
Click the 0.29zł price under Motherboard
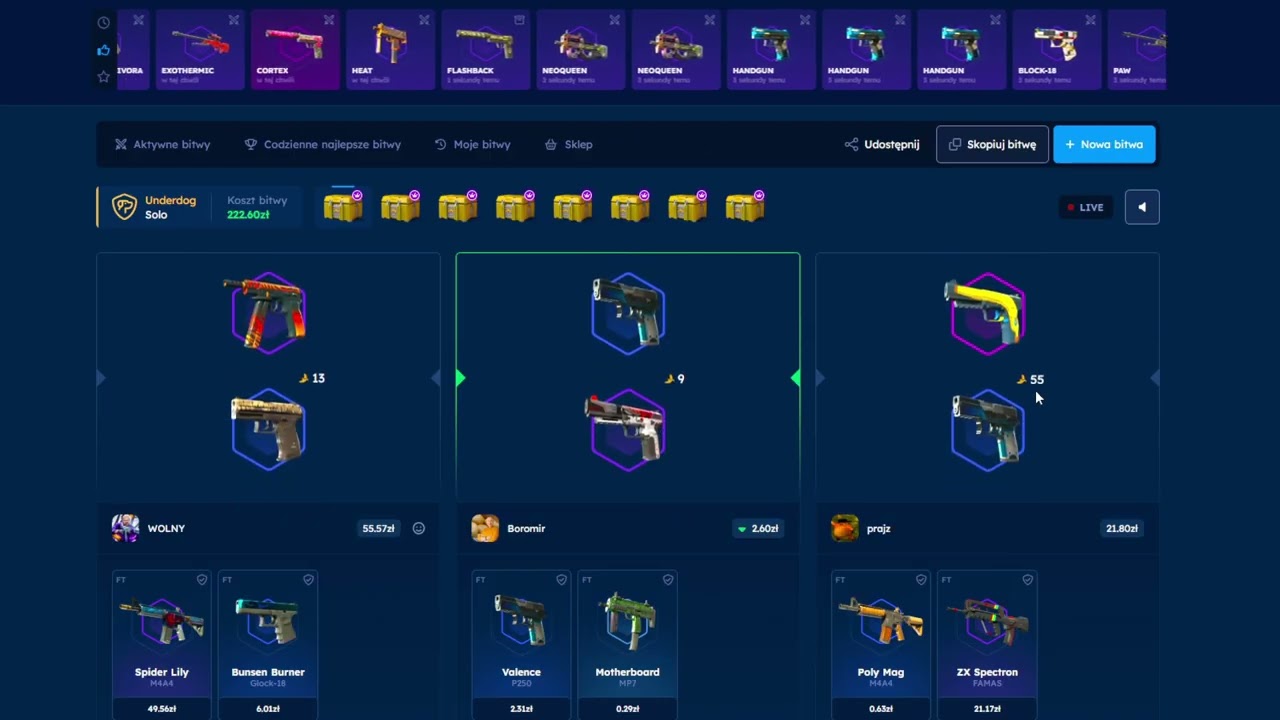[627, 708]
